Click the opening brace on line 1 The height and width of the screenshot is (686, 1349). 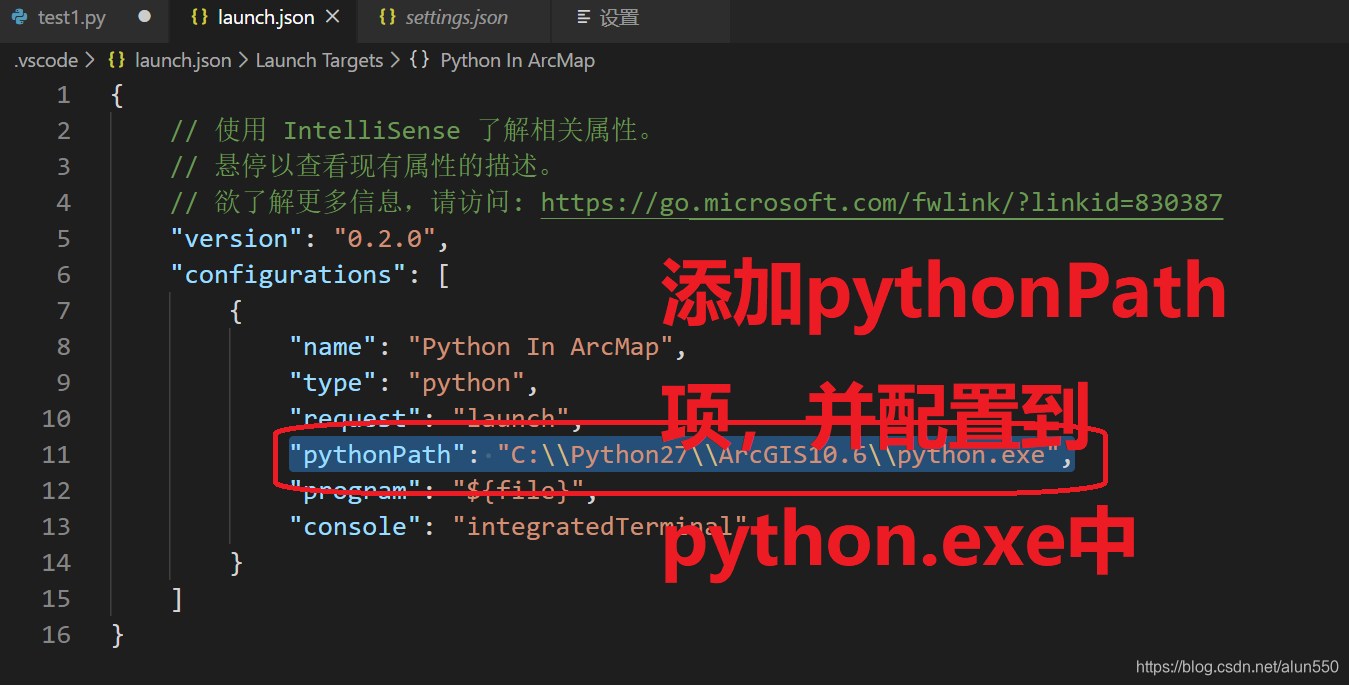118,95
